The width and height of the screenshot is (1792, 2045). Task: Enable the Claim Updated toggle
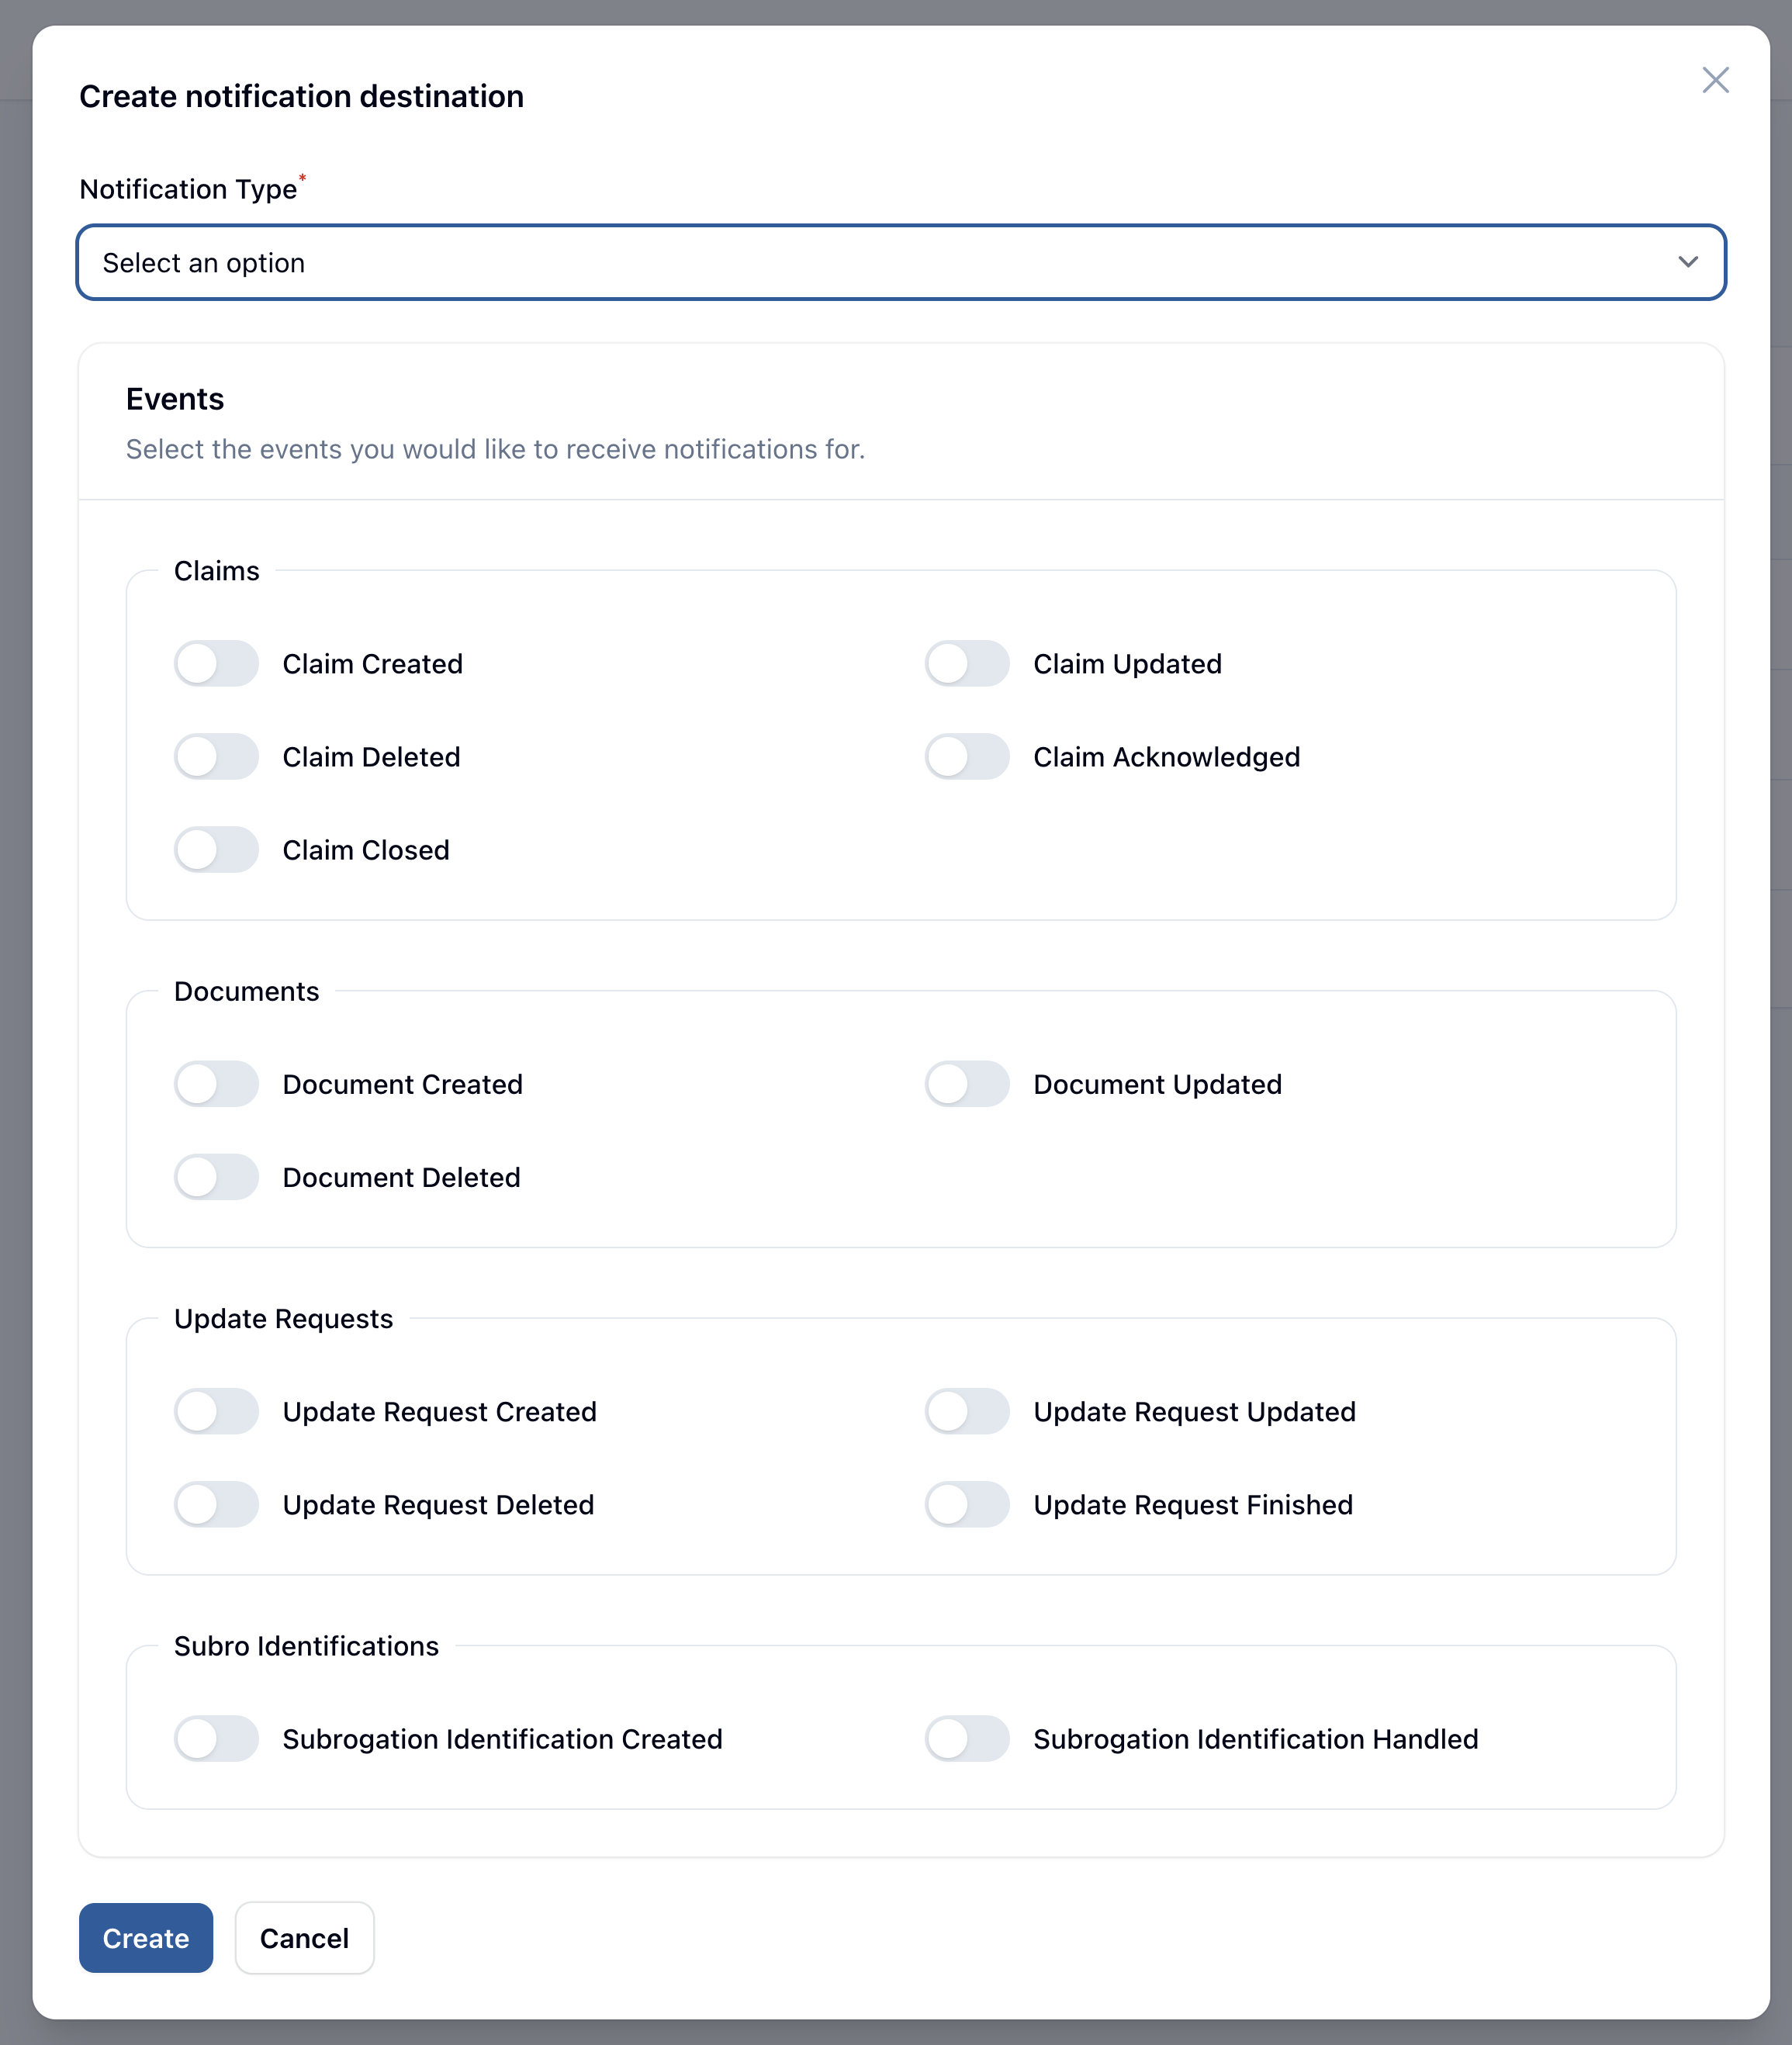click(966, 663)
